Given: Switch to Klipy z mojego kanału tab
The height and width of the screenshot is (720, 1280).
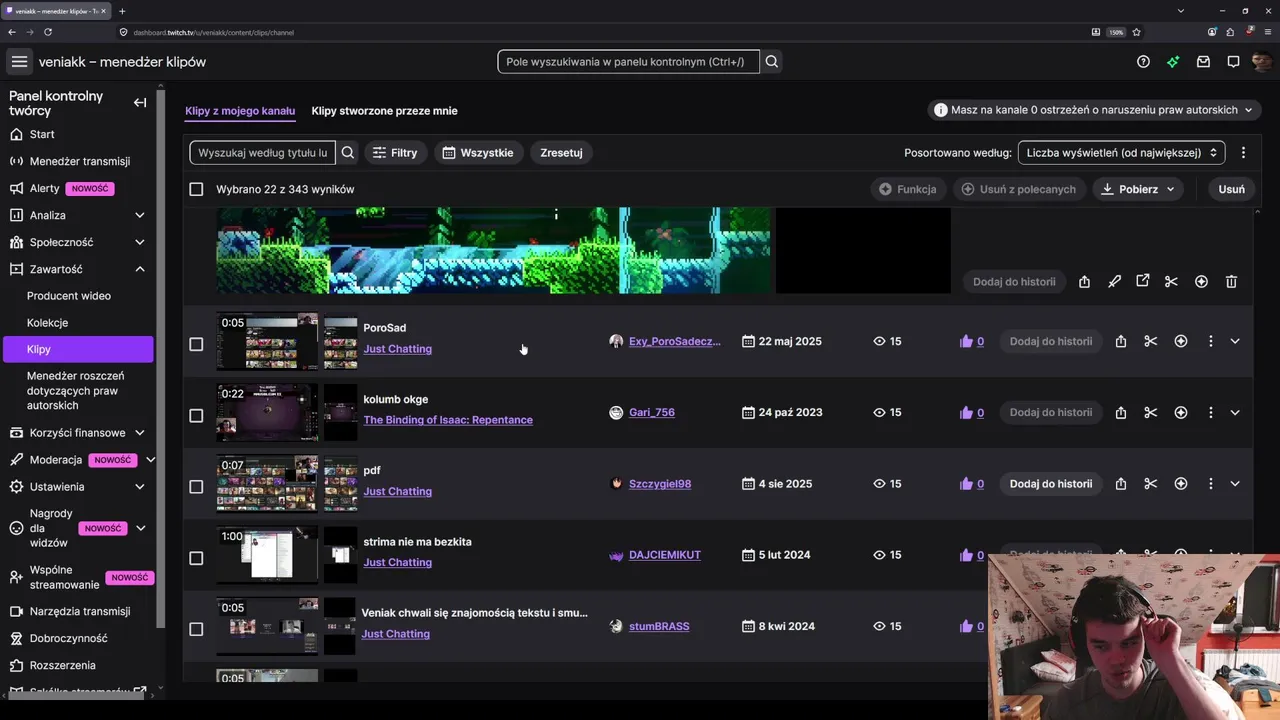Looking at the screenshot, I should point(240,111).
